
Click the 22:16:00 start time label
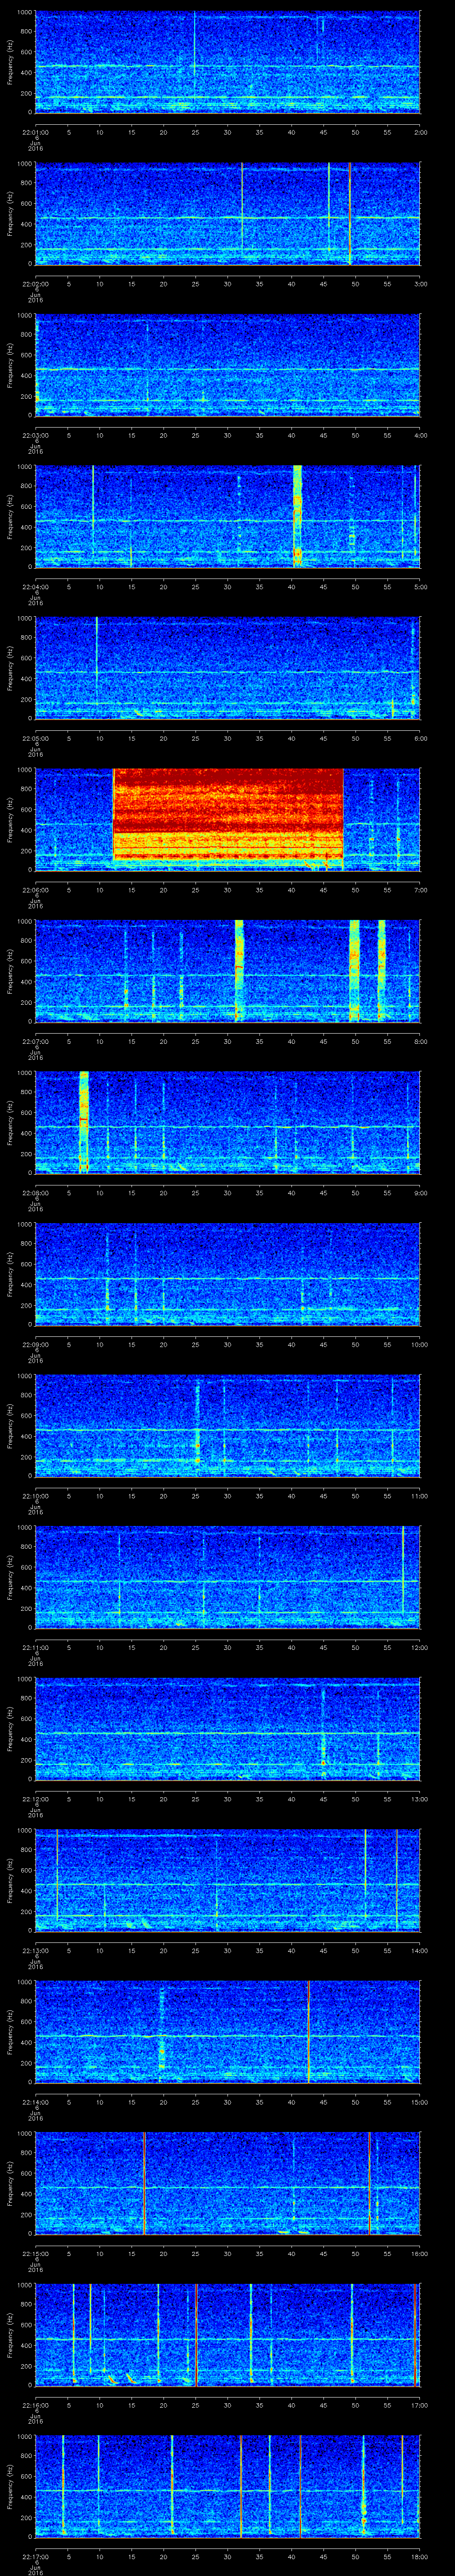(x=35, y=2404)
